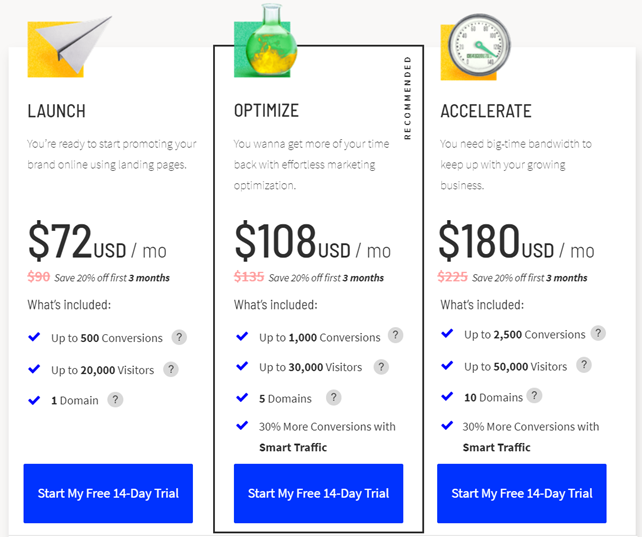Viewport: 642px width, 540px height.
Task: Select the LAUNCH plan heading
Action: point(57,111)
